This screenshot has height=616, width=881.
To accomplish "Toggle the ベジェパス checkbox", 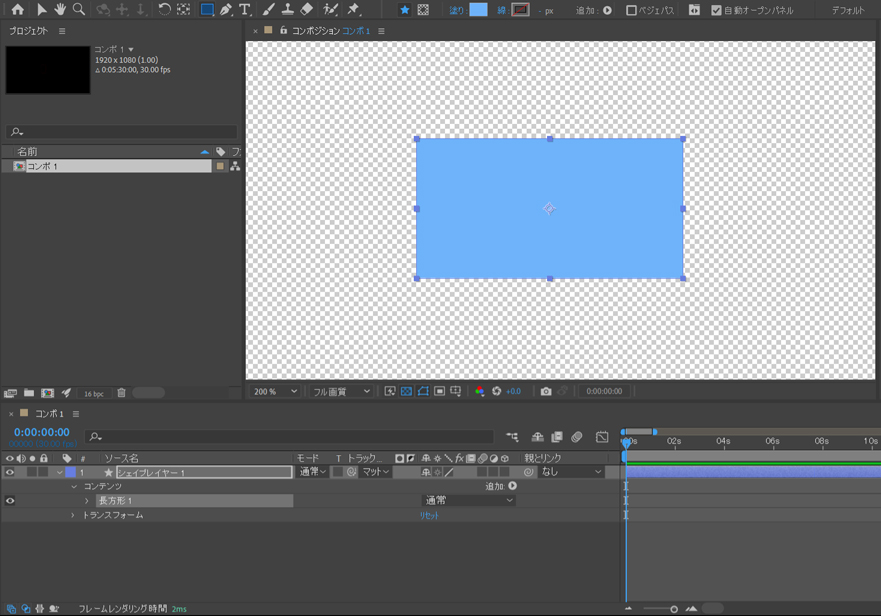I will click(631, 11).
